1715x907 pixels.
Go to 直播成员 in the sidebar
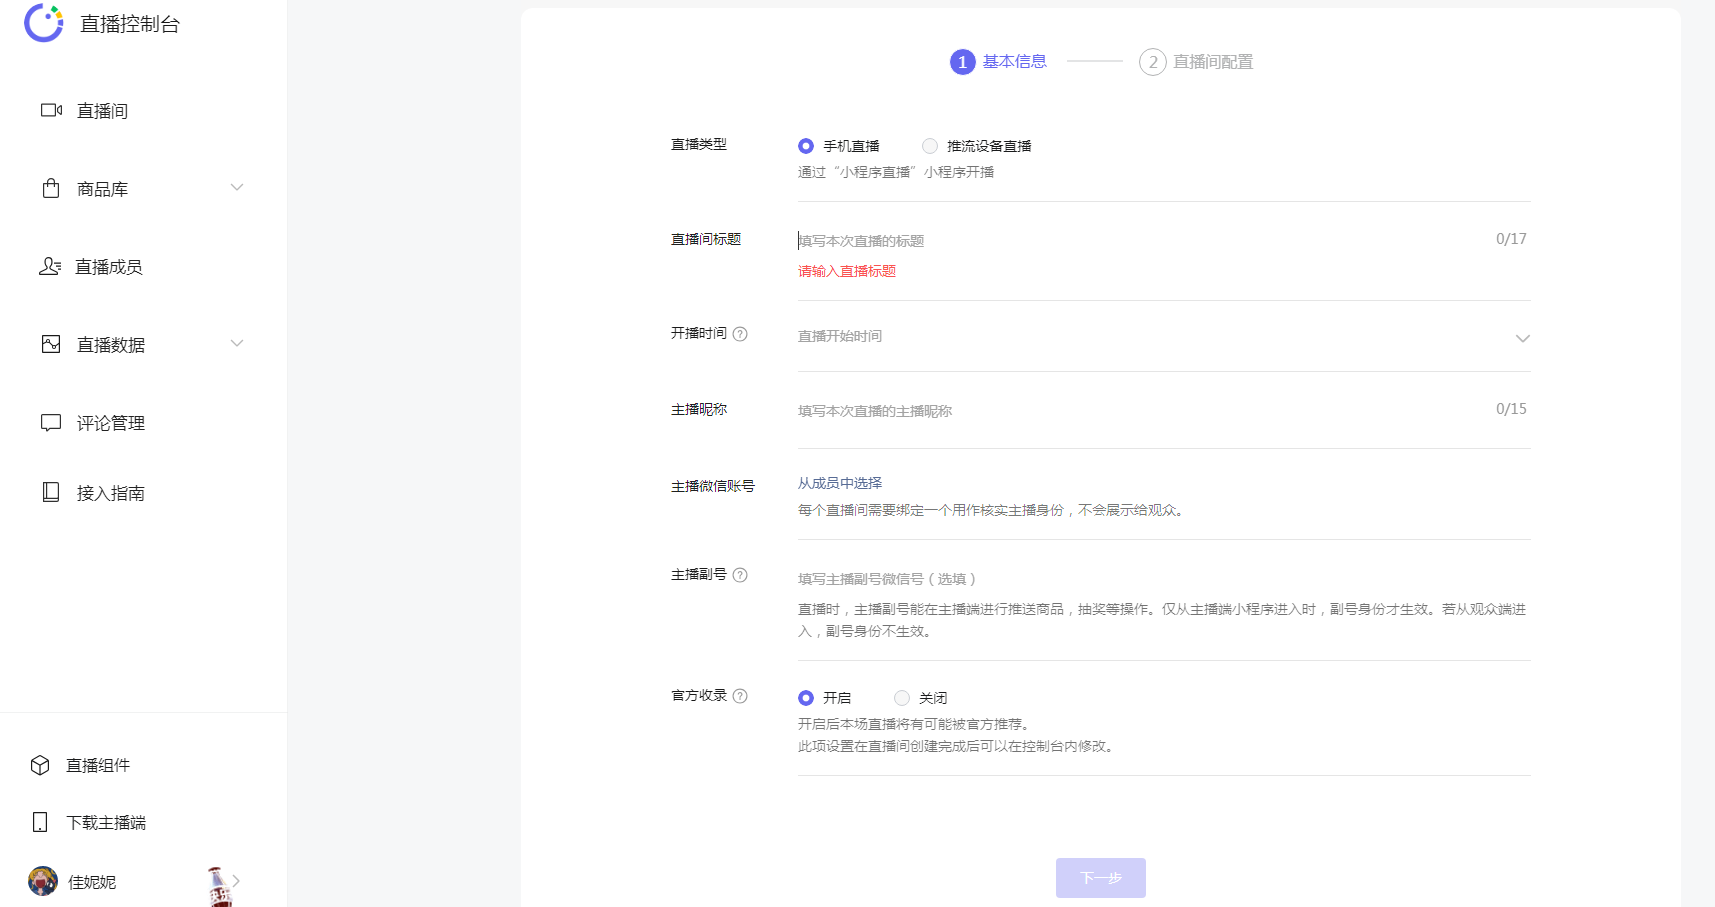(109, 267)
